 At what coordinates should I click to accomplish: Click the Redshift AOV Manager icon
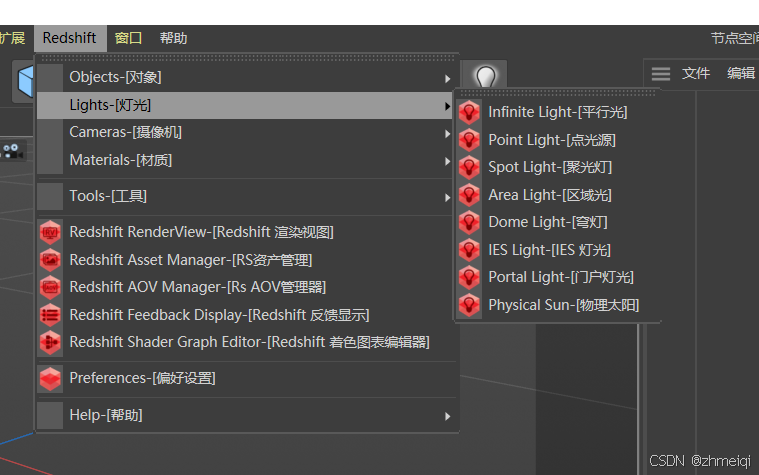click(50, 288)
